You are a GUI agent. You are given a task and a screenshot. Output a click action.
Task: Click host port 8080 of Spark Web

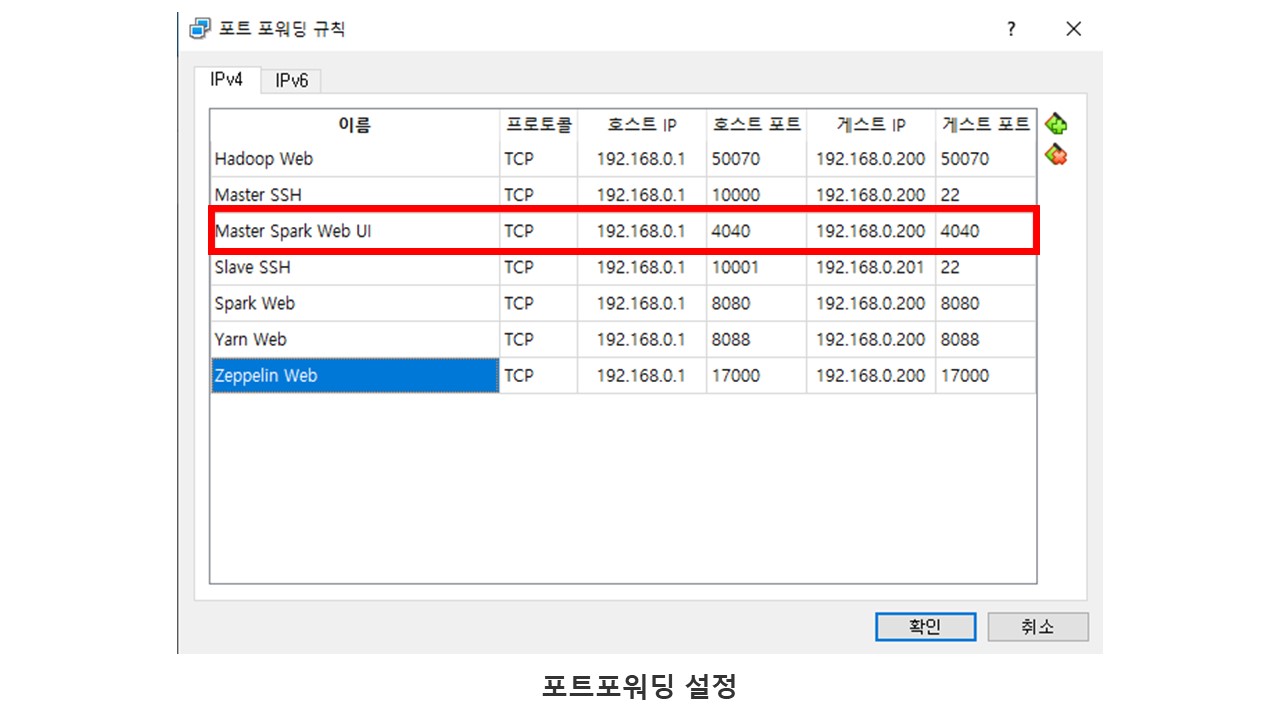coord(757,303)
